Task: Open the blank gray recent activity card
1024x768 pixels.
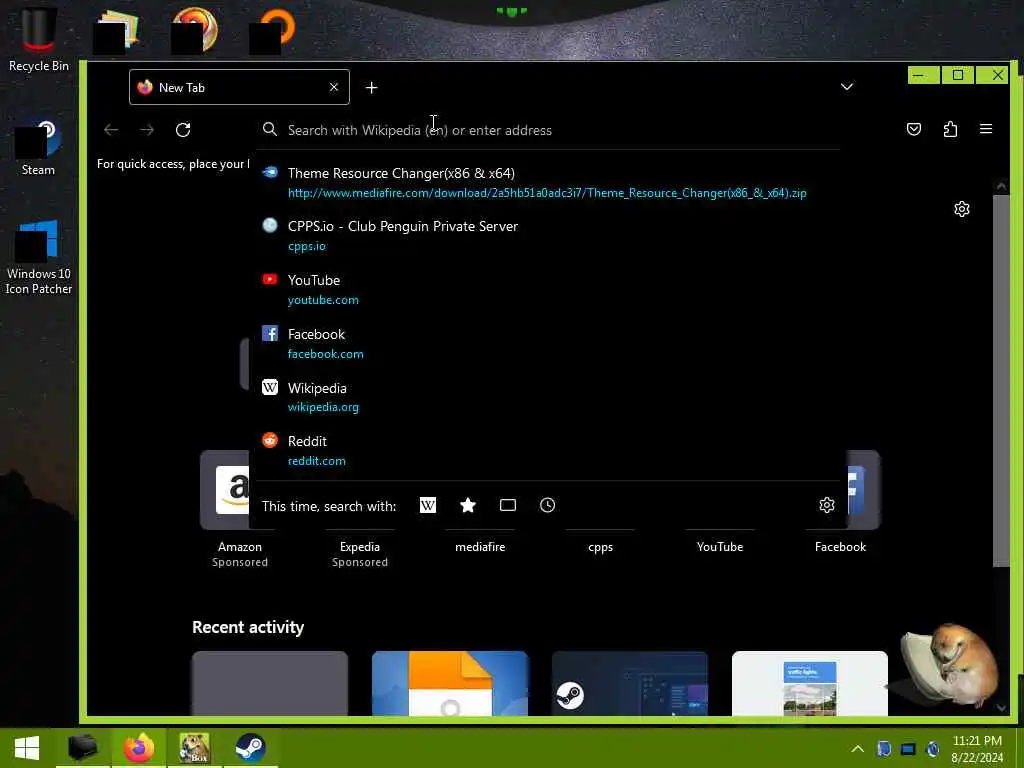Action: (270, 683)
